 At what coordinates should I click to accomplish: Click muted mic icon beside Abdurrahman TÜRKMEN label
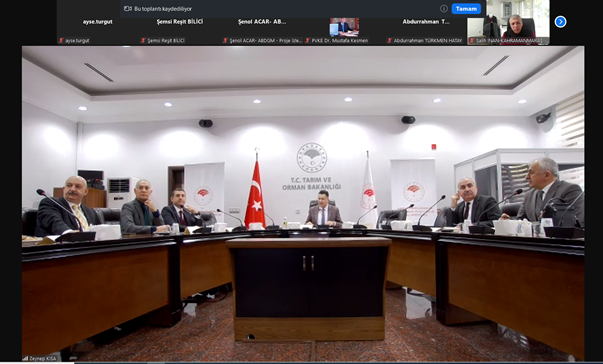(390, 40)
